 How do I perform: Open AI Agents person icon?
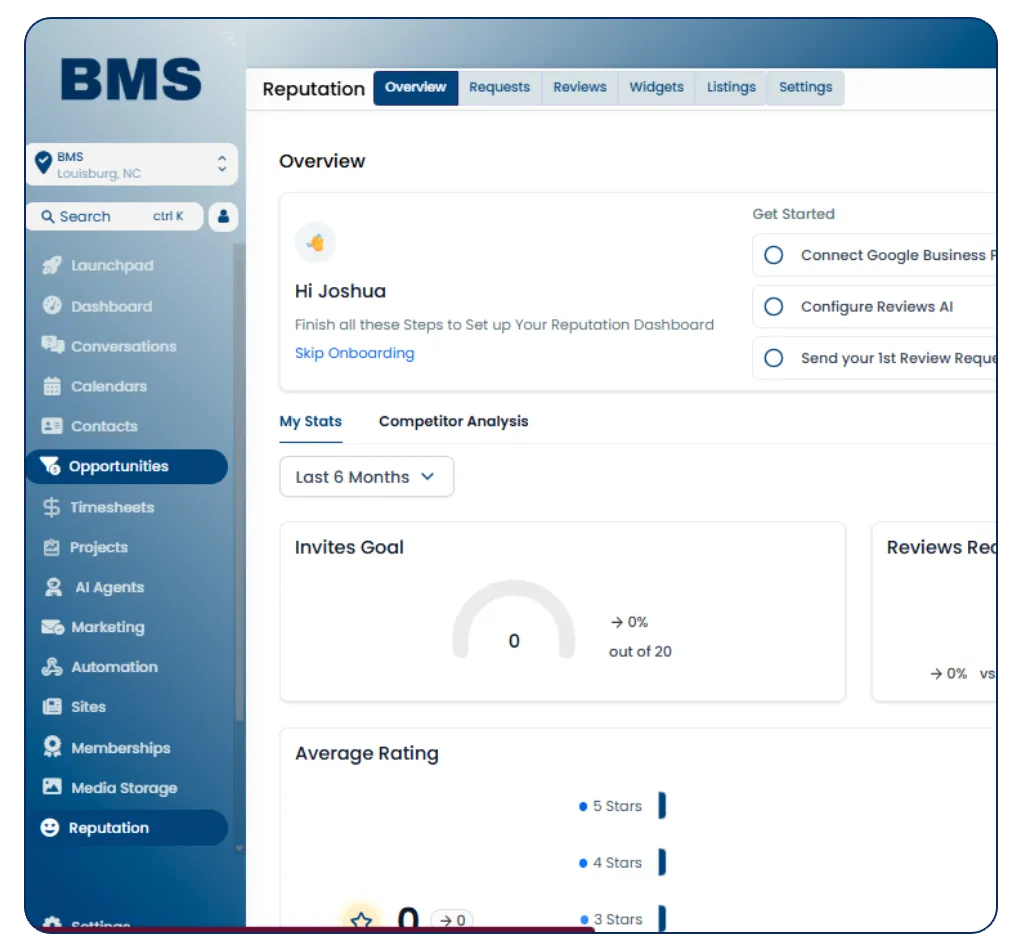pyautogui.click(x=53, y=587)
